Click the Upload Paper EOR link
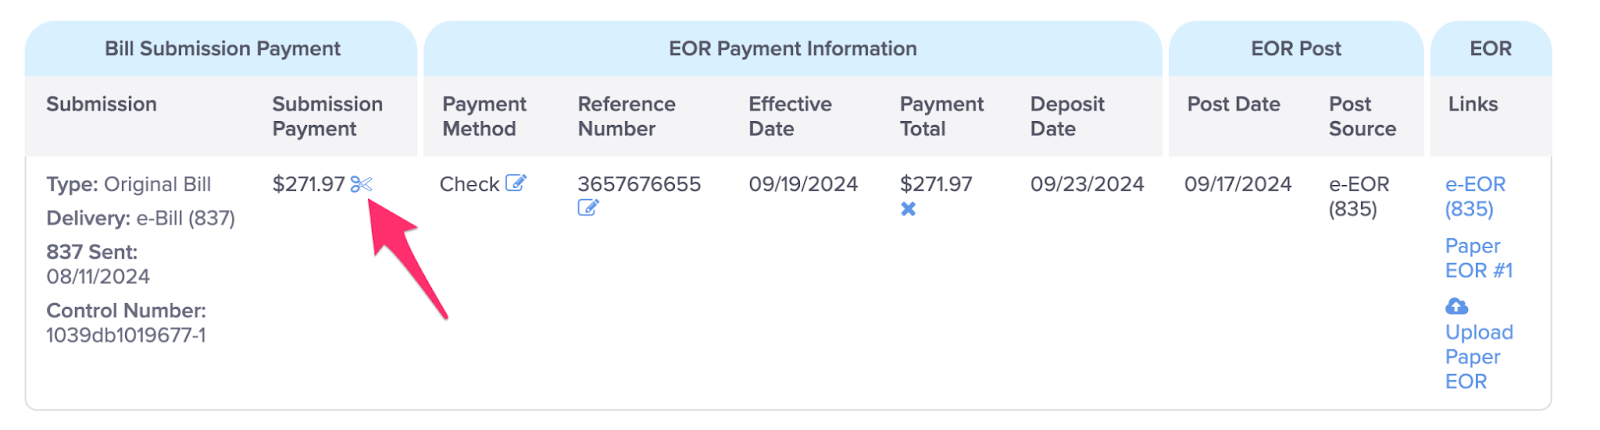This screenshot has height=430, width=1600. (1479, 356)
